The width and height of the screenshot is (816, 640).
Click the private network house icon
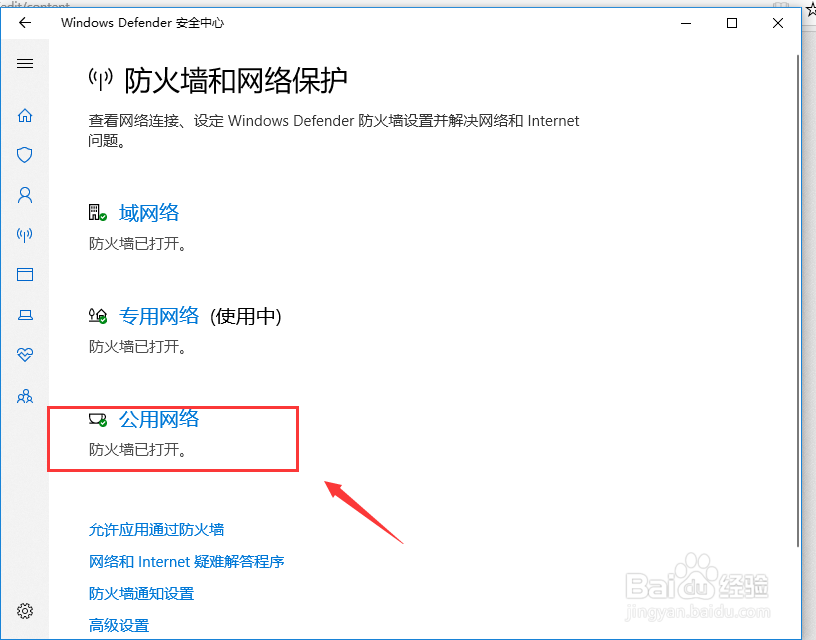coord(97,315)
